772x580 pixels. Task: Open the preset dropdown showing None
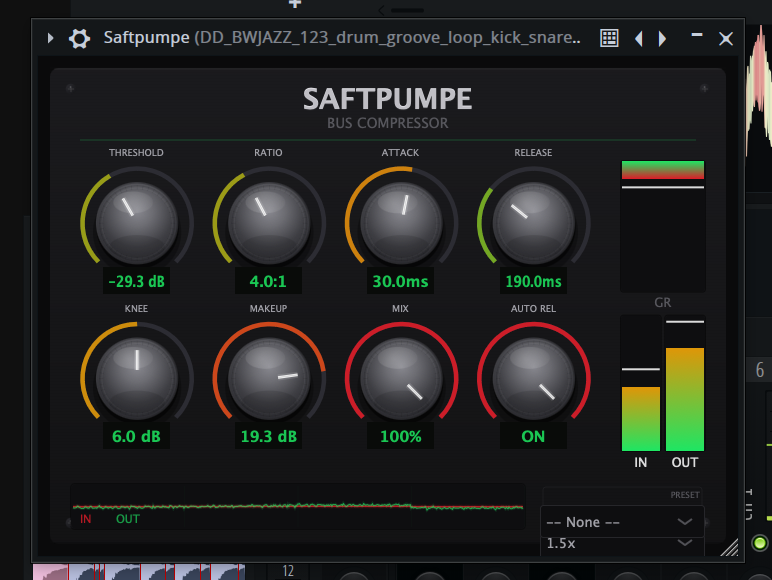[x=622, y=521]
